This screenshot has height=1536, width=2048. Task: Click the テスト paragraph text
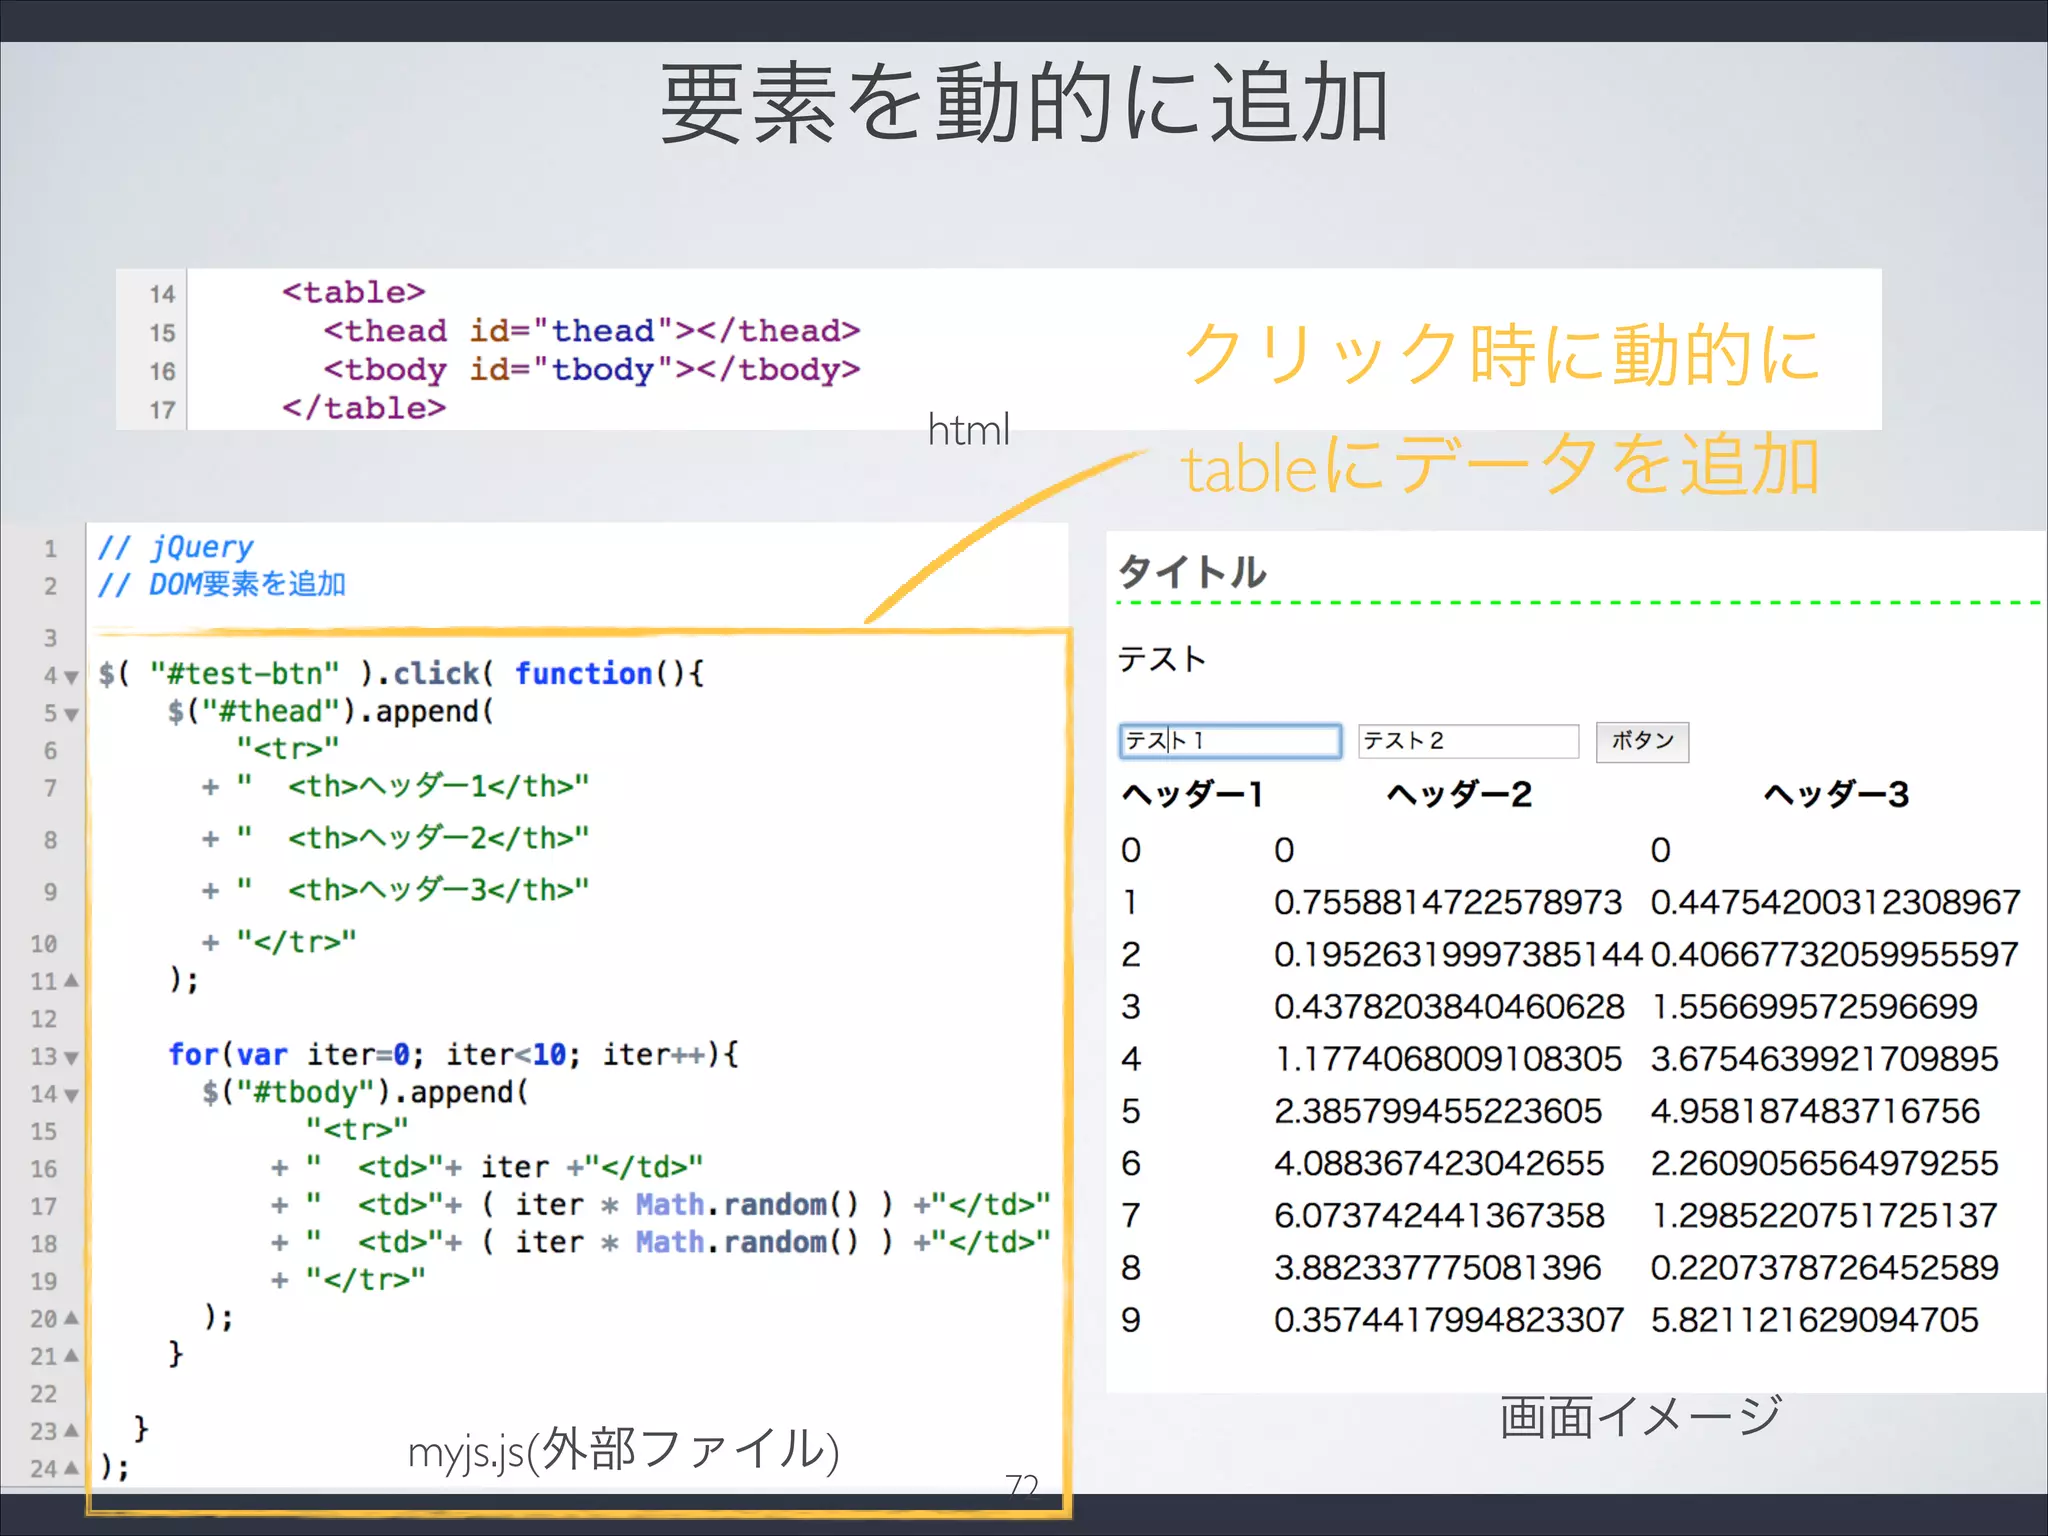tap(1162, 659)
